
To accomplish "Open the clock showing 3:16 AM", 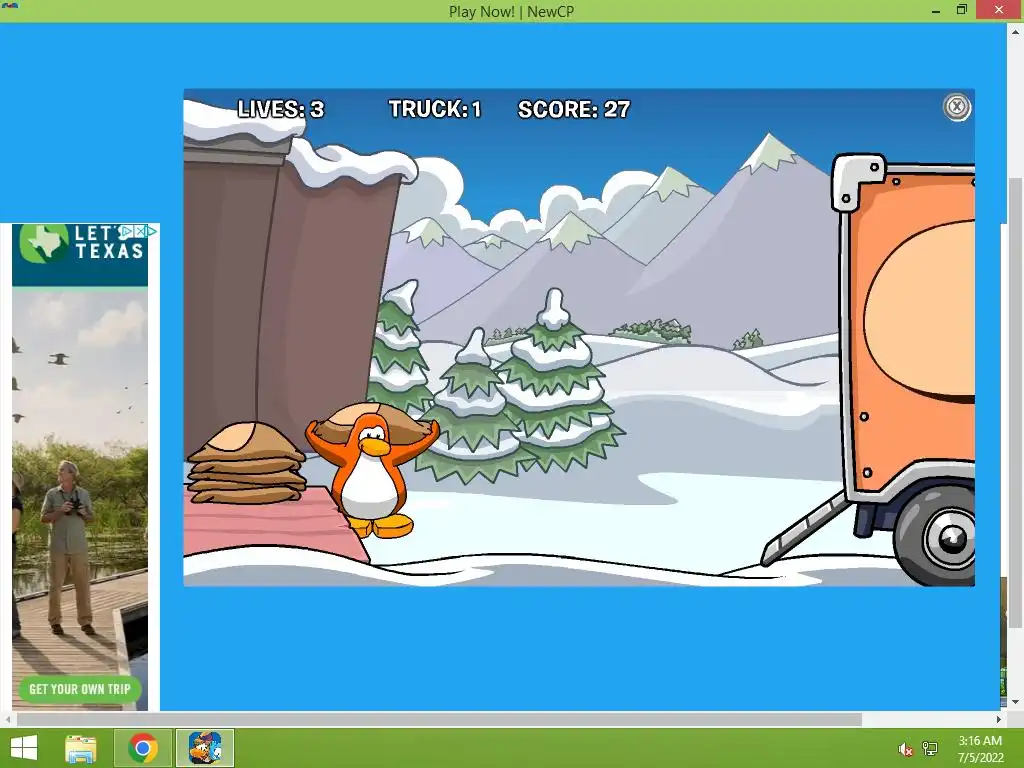I will coord(980,749).
